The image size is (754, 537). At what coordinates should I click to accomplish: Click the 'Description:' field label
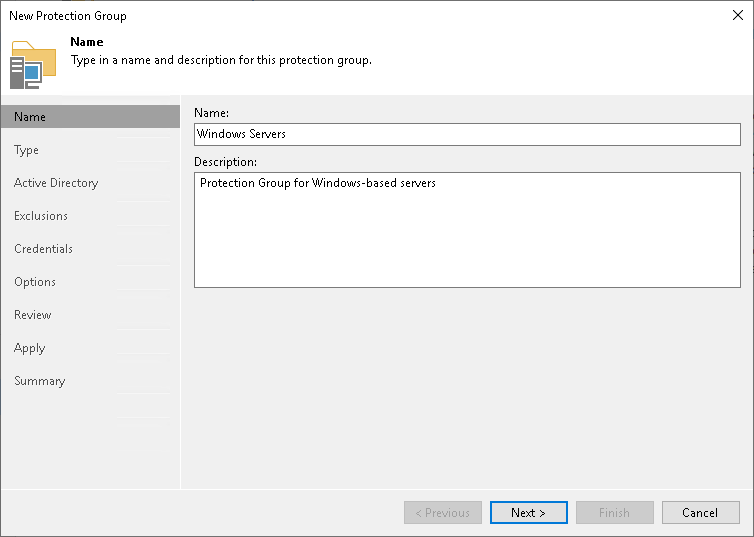click(226, 162)
